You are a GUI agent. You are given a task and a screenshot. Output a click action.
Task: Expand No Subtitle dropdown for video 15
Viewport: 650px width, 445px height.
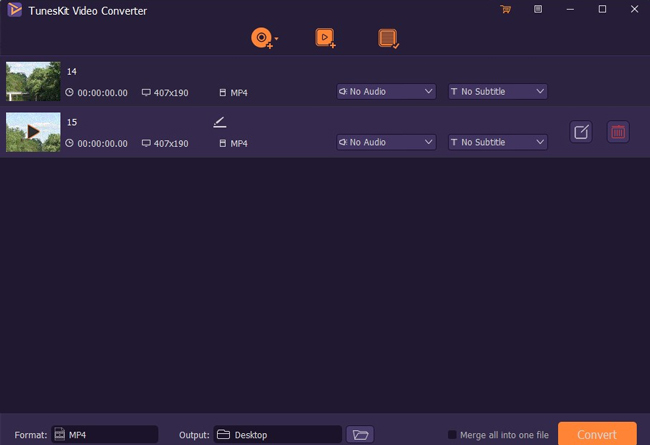tap(497, 142)
